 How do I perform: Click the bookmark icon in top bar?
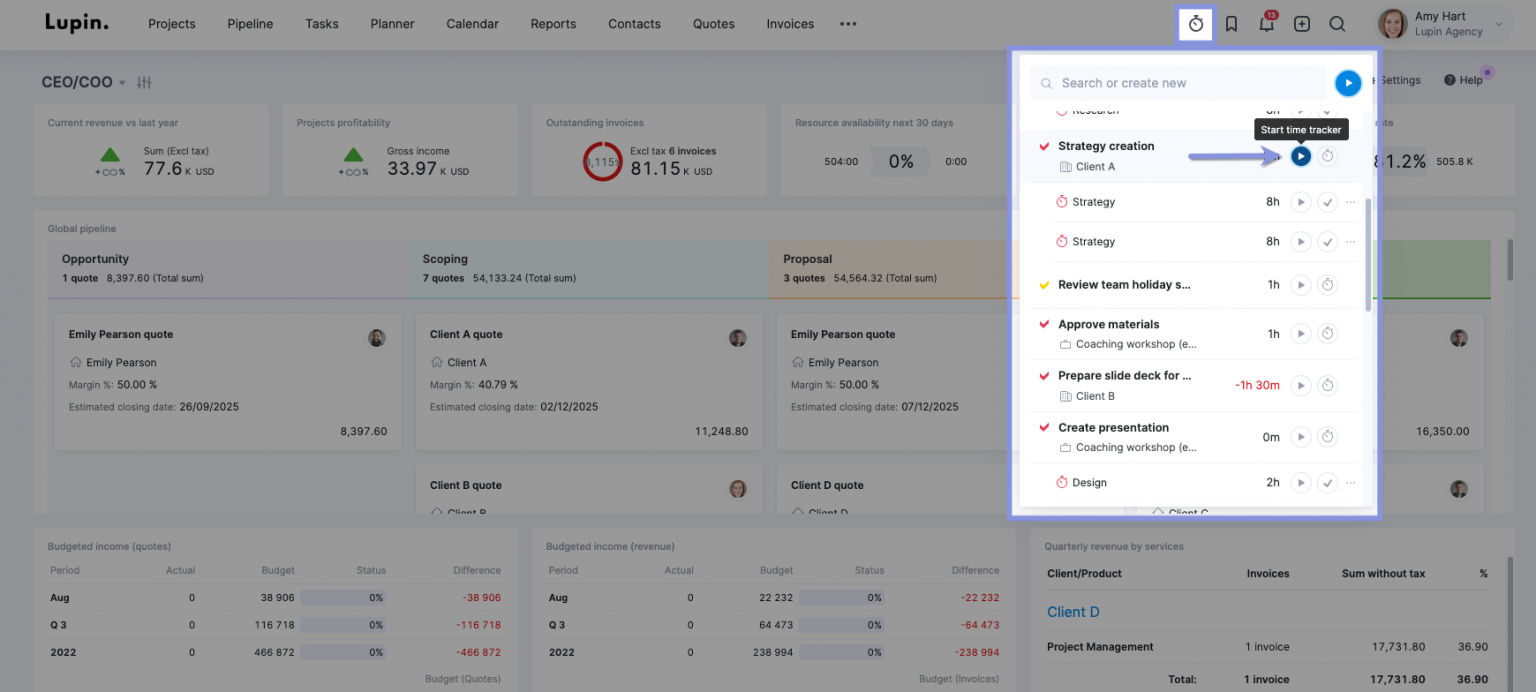click(1231, 23)
